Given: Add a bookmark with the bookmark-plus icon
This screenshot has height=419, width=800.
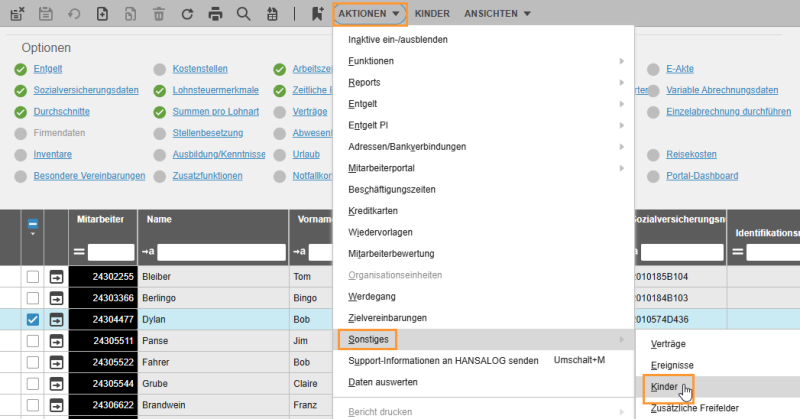Looking at the screenshot, I should 317,14.
